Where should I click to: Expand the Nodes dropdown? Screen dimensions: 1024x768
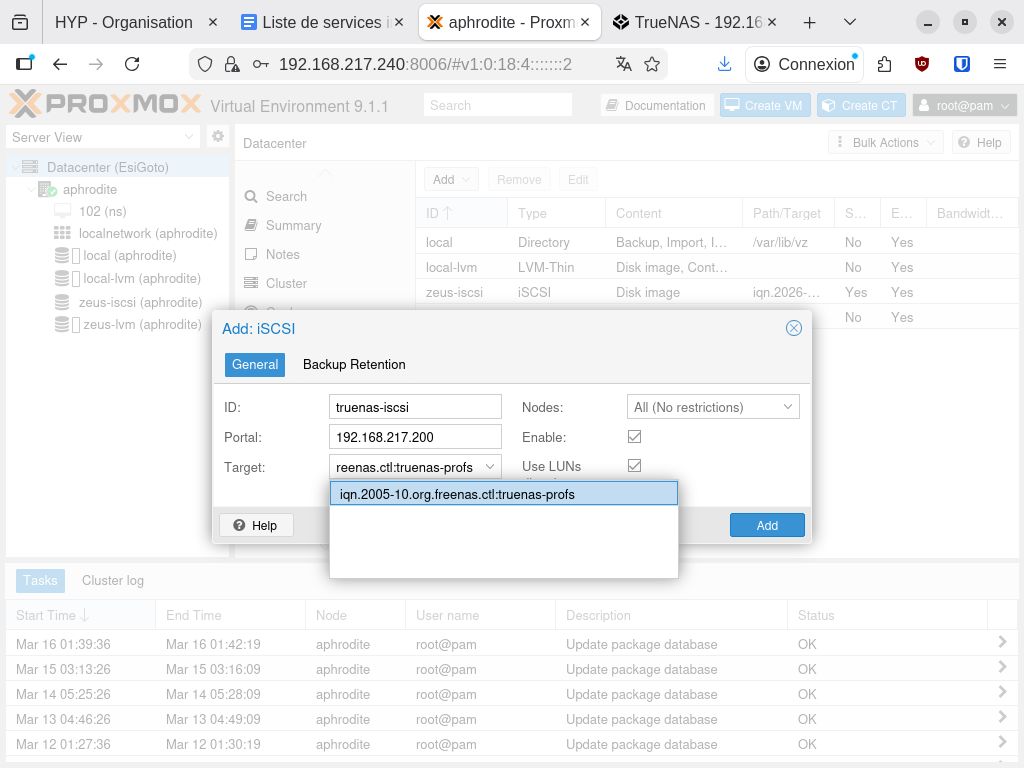pos(788,407)
